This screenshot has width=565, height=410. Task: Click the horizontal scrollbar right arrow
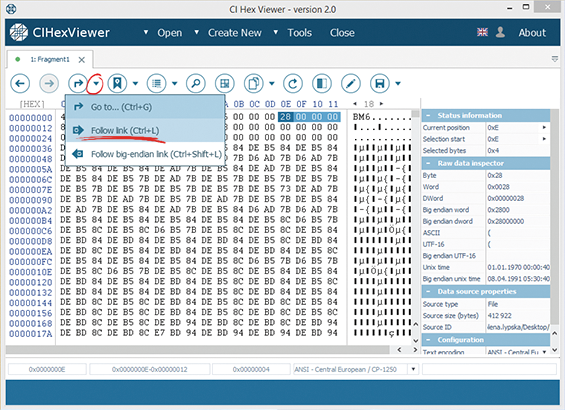[415, 350]
